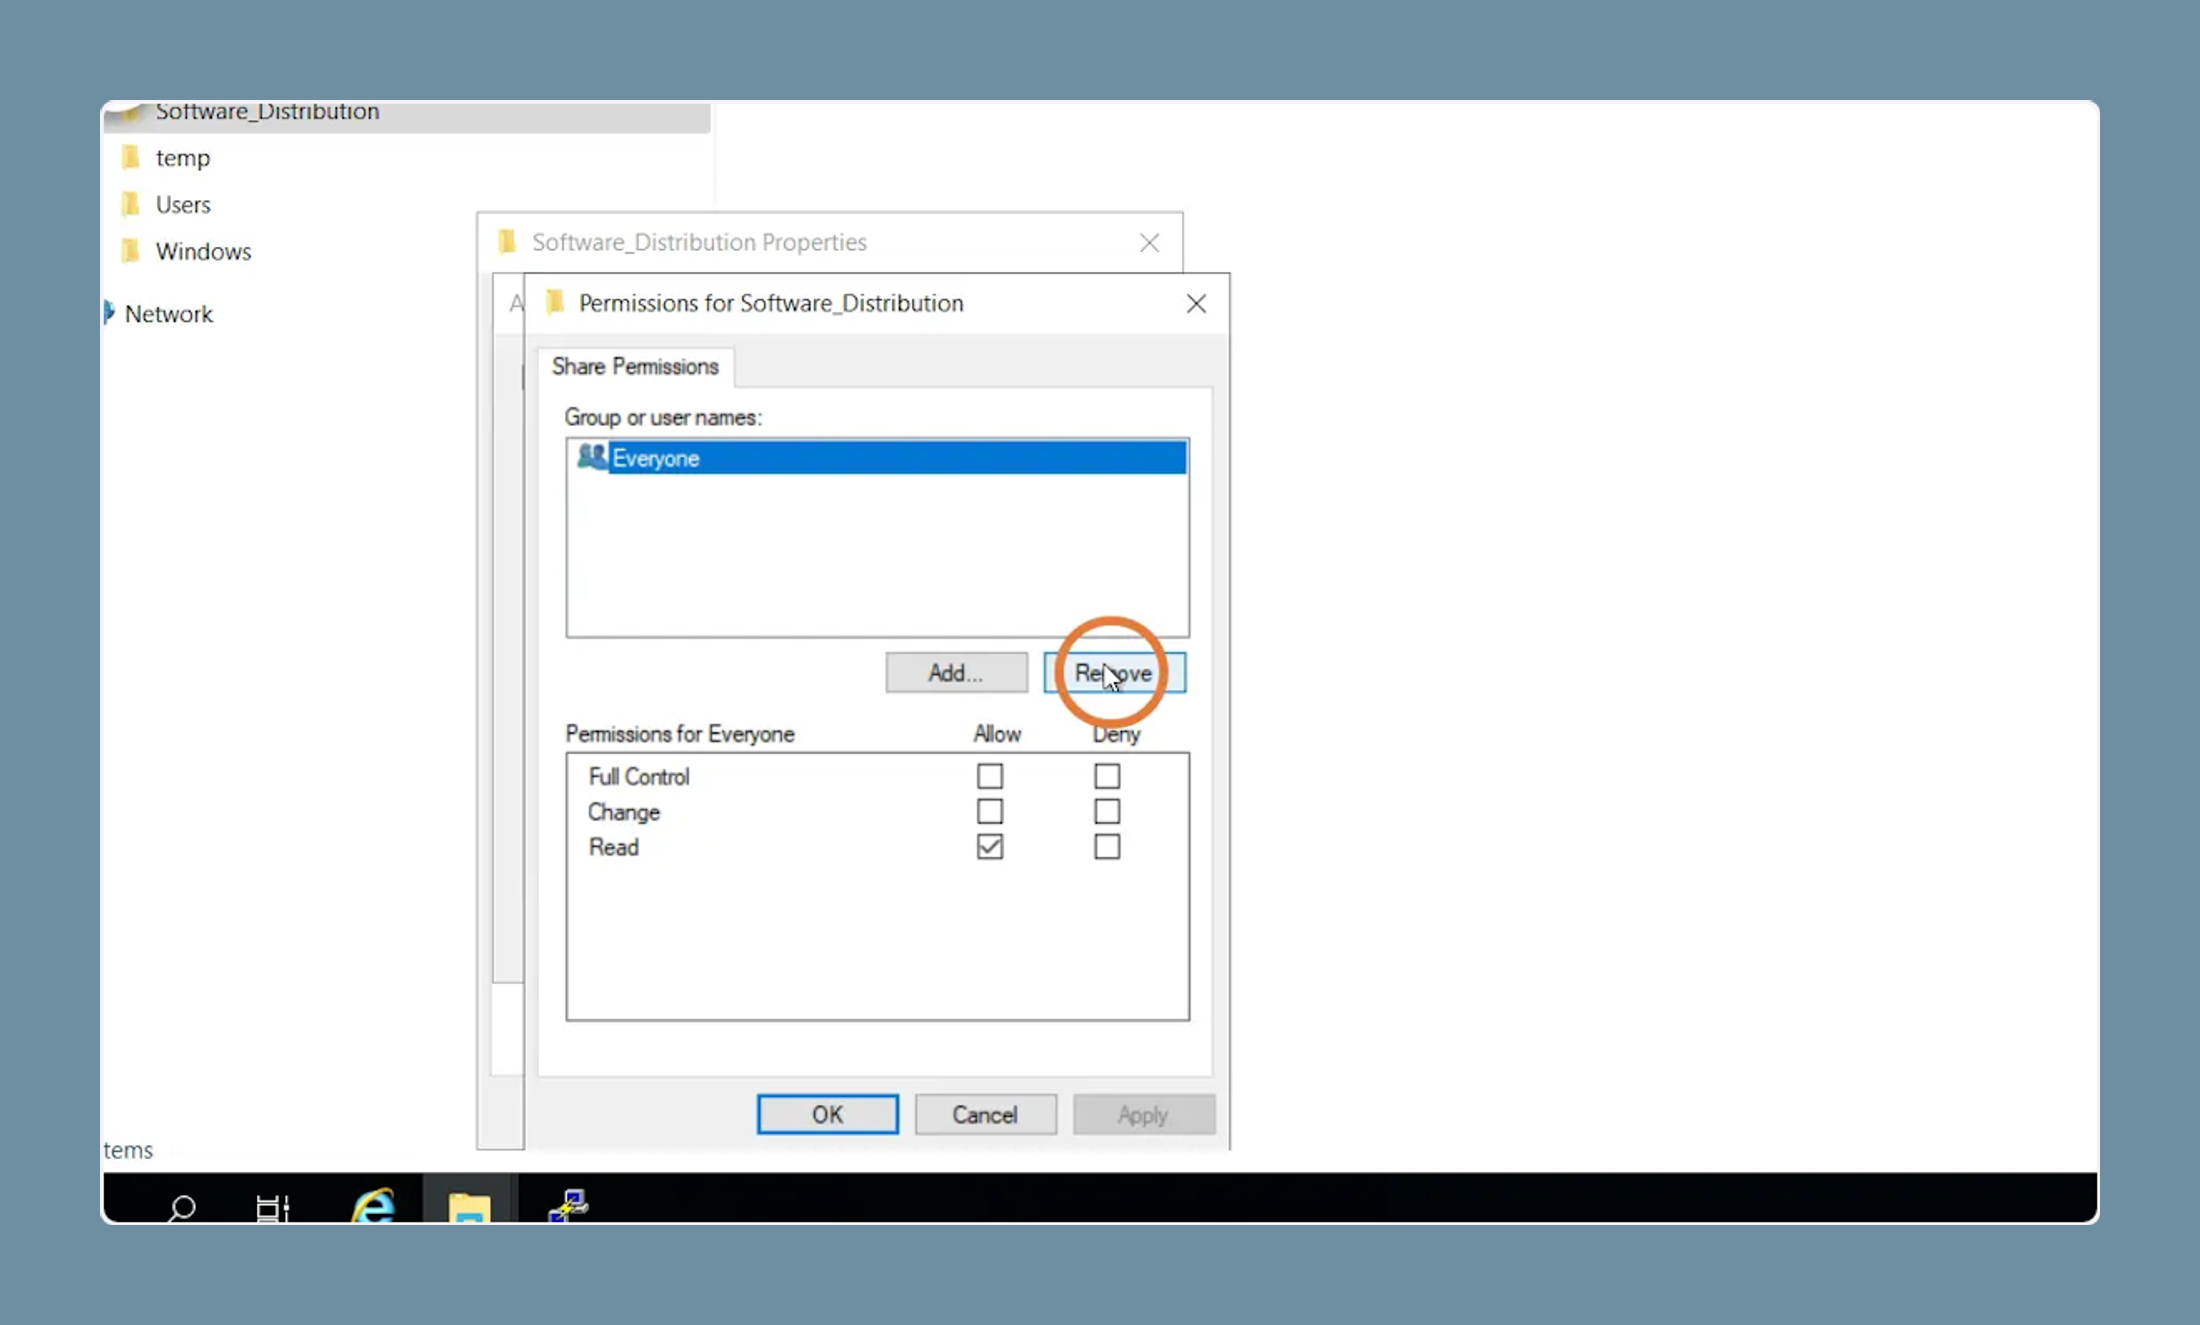Click the Full Control permission row label
This screenshot has height=1325, width=2200.
638,776
